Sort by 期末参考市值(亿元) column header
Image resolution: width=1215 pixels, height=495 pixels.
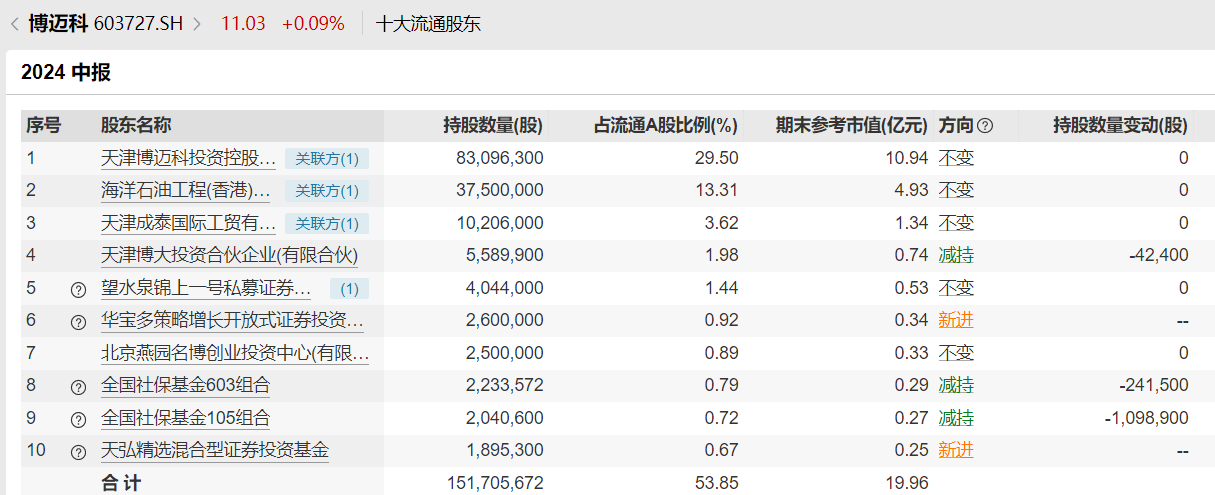(x=852, y=126)
